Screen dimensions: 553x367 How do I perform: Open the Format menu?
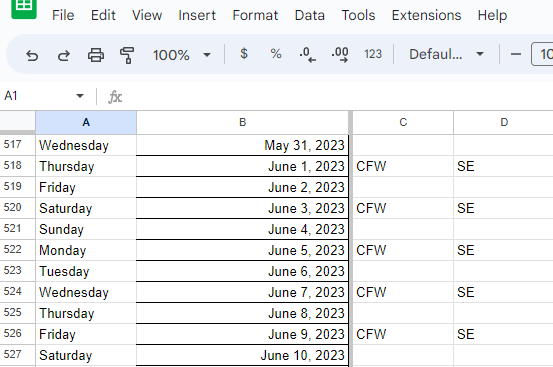[x=255, y=15]
